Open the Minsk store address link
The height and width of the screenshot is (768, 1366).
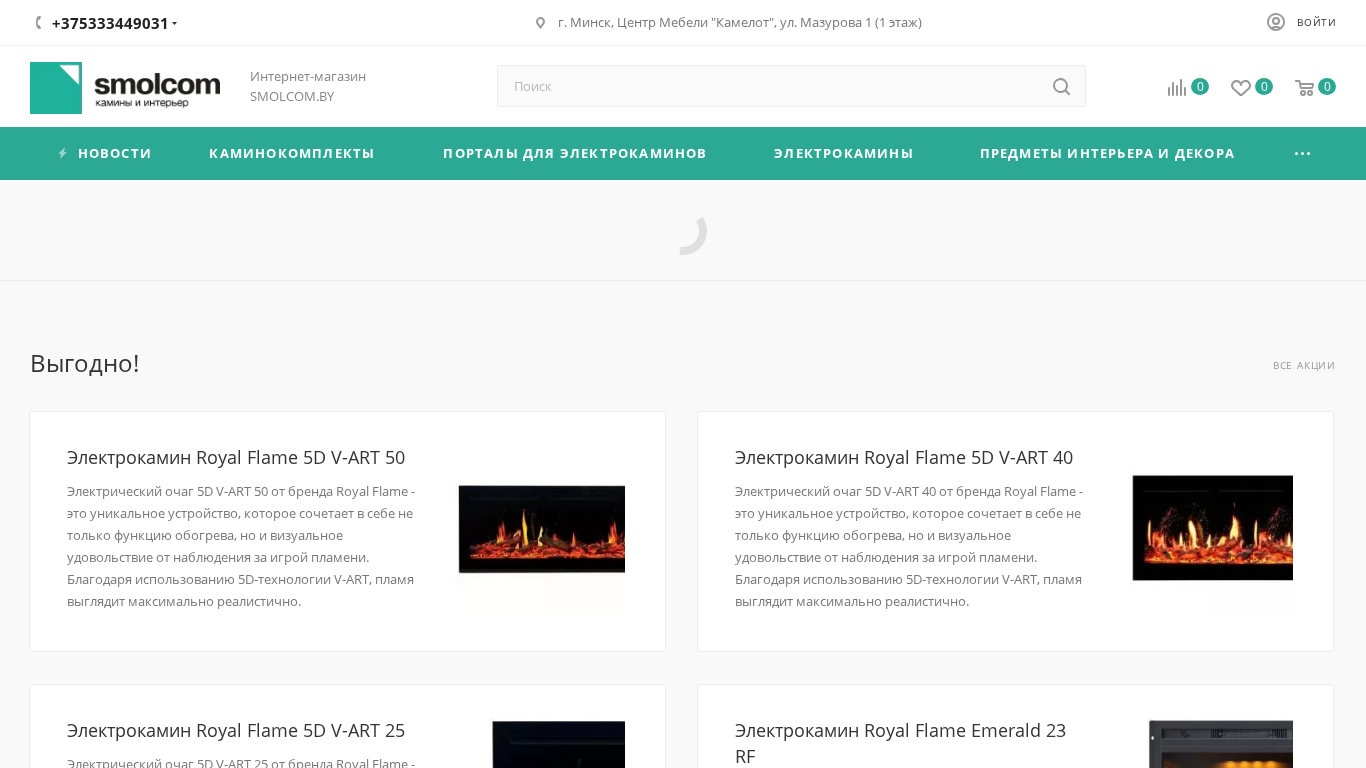740,22
